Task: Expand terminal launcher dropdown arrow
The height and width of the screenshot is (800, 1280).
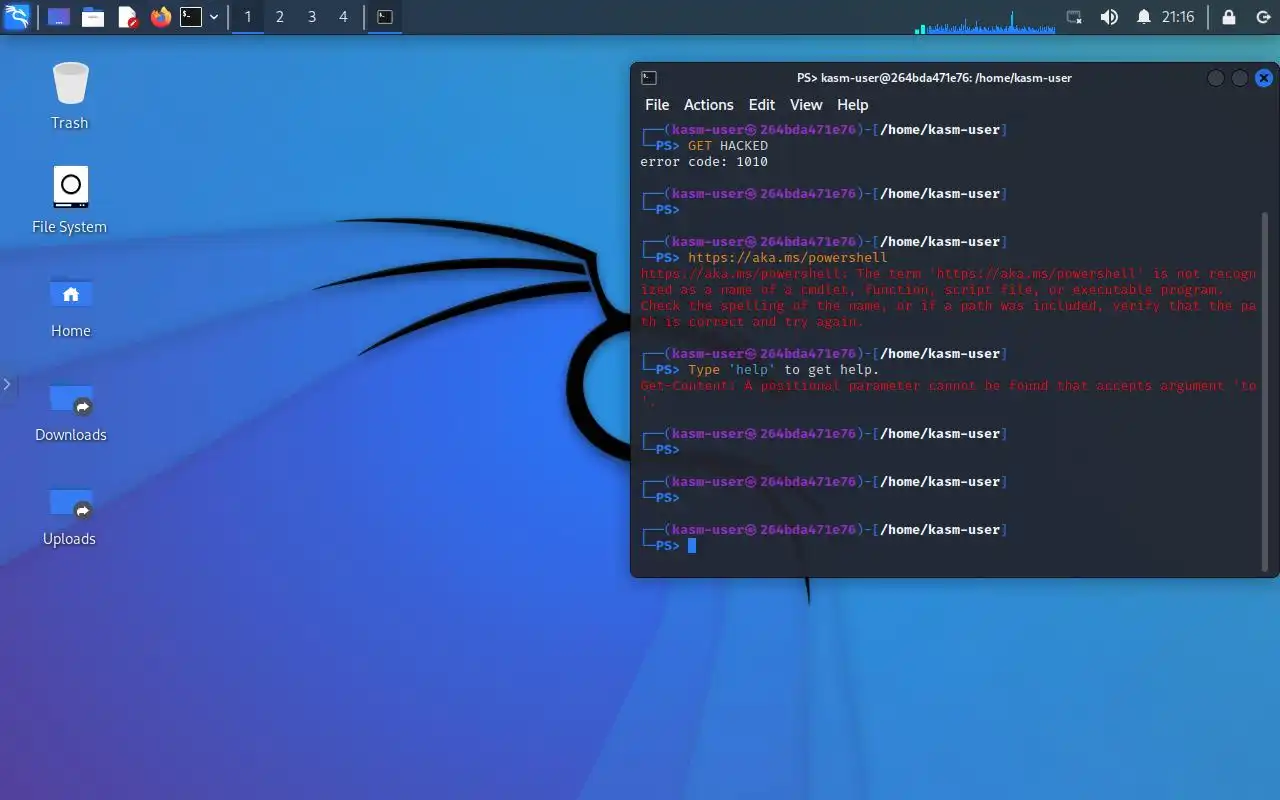Action: tap(214, 17)
